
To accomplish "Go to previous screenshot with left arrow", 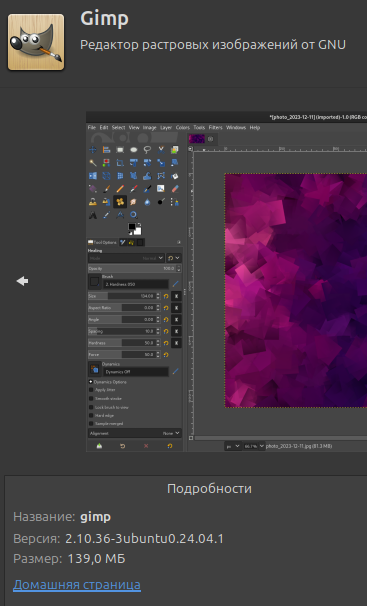I will 22,281.
